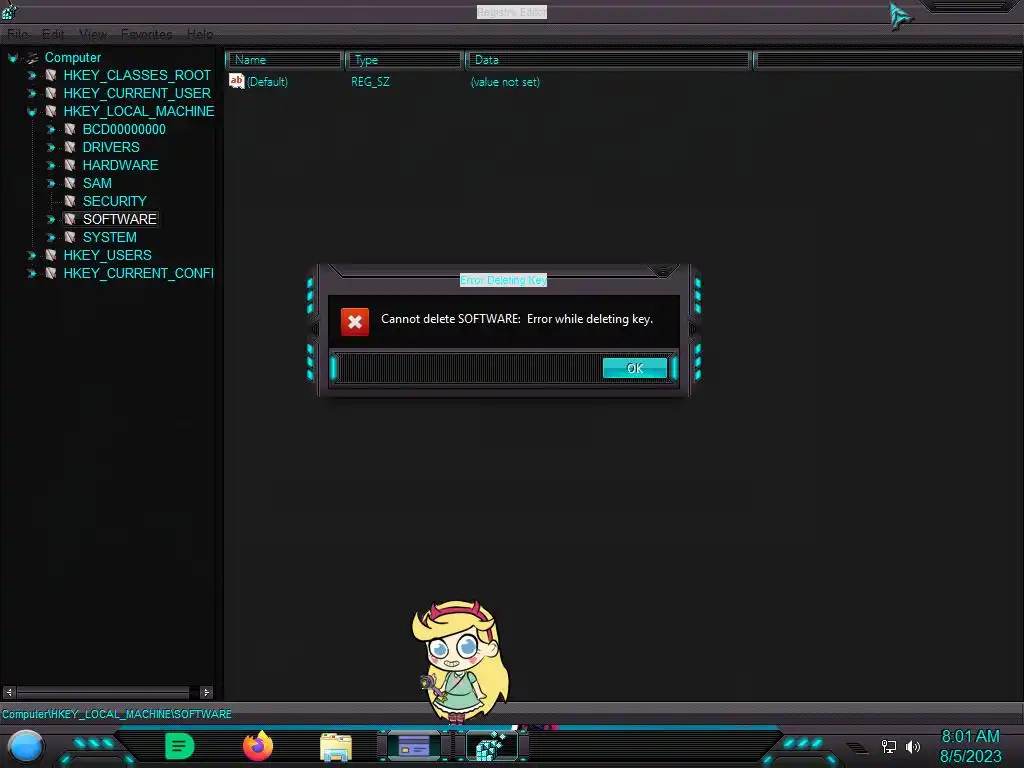Open the Start orb button
This screenshot has width=1024, height=768.
coord(26,747)
